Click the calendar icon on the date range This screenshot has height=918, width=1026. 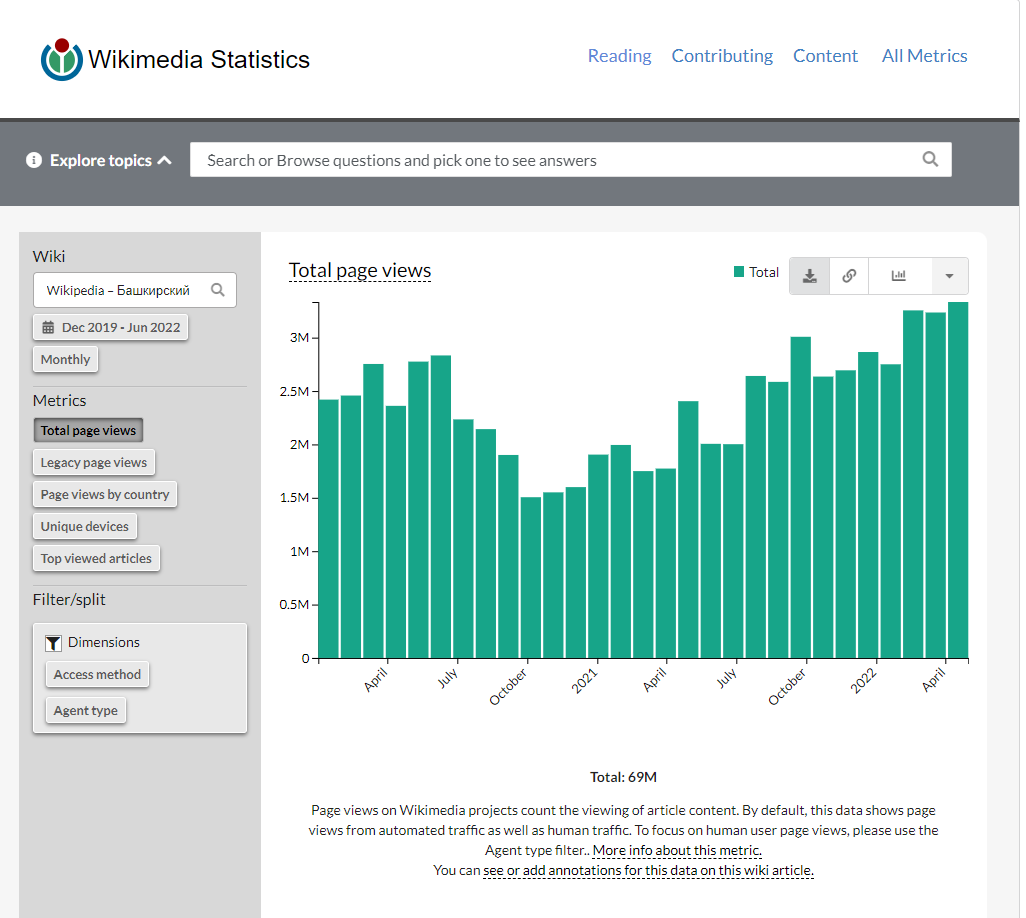point(48,327)
